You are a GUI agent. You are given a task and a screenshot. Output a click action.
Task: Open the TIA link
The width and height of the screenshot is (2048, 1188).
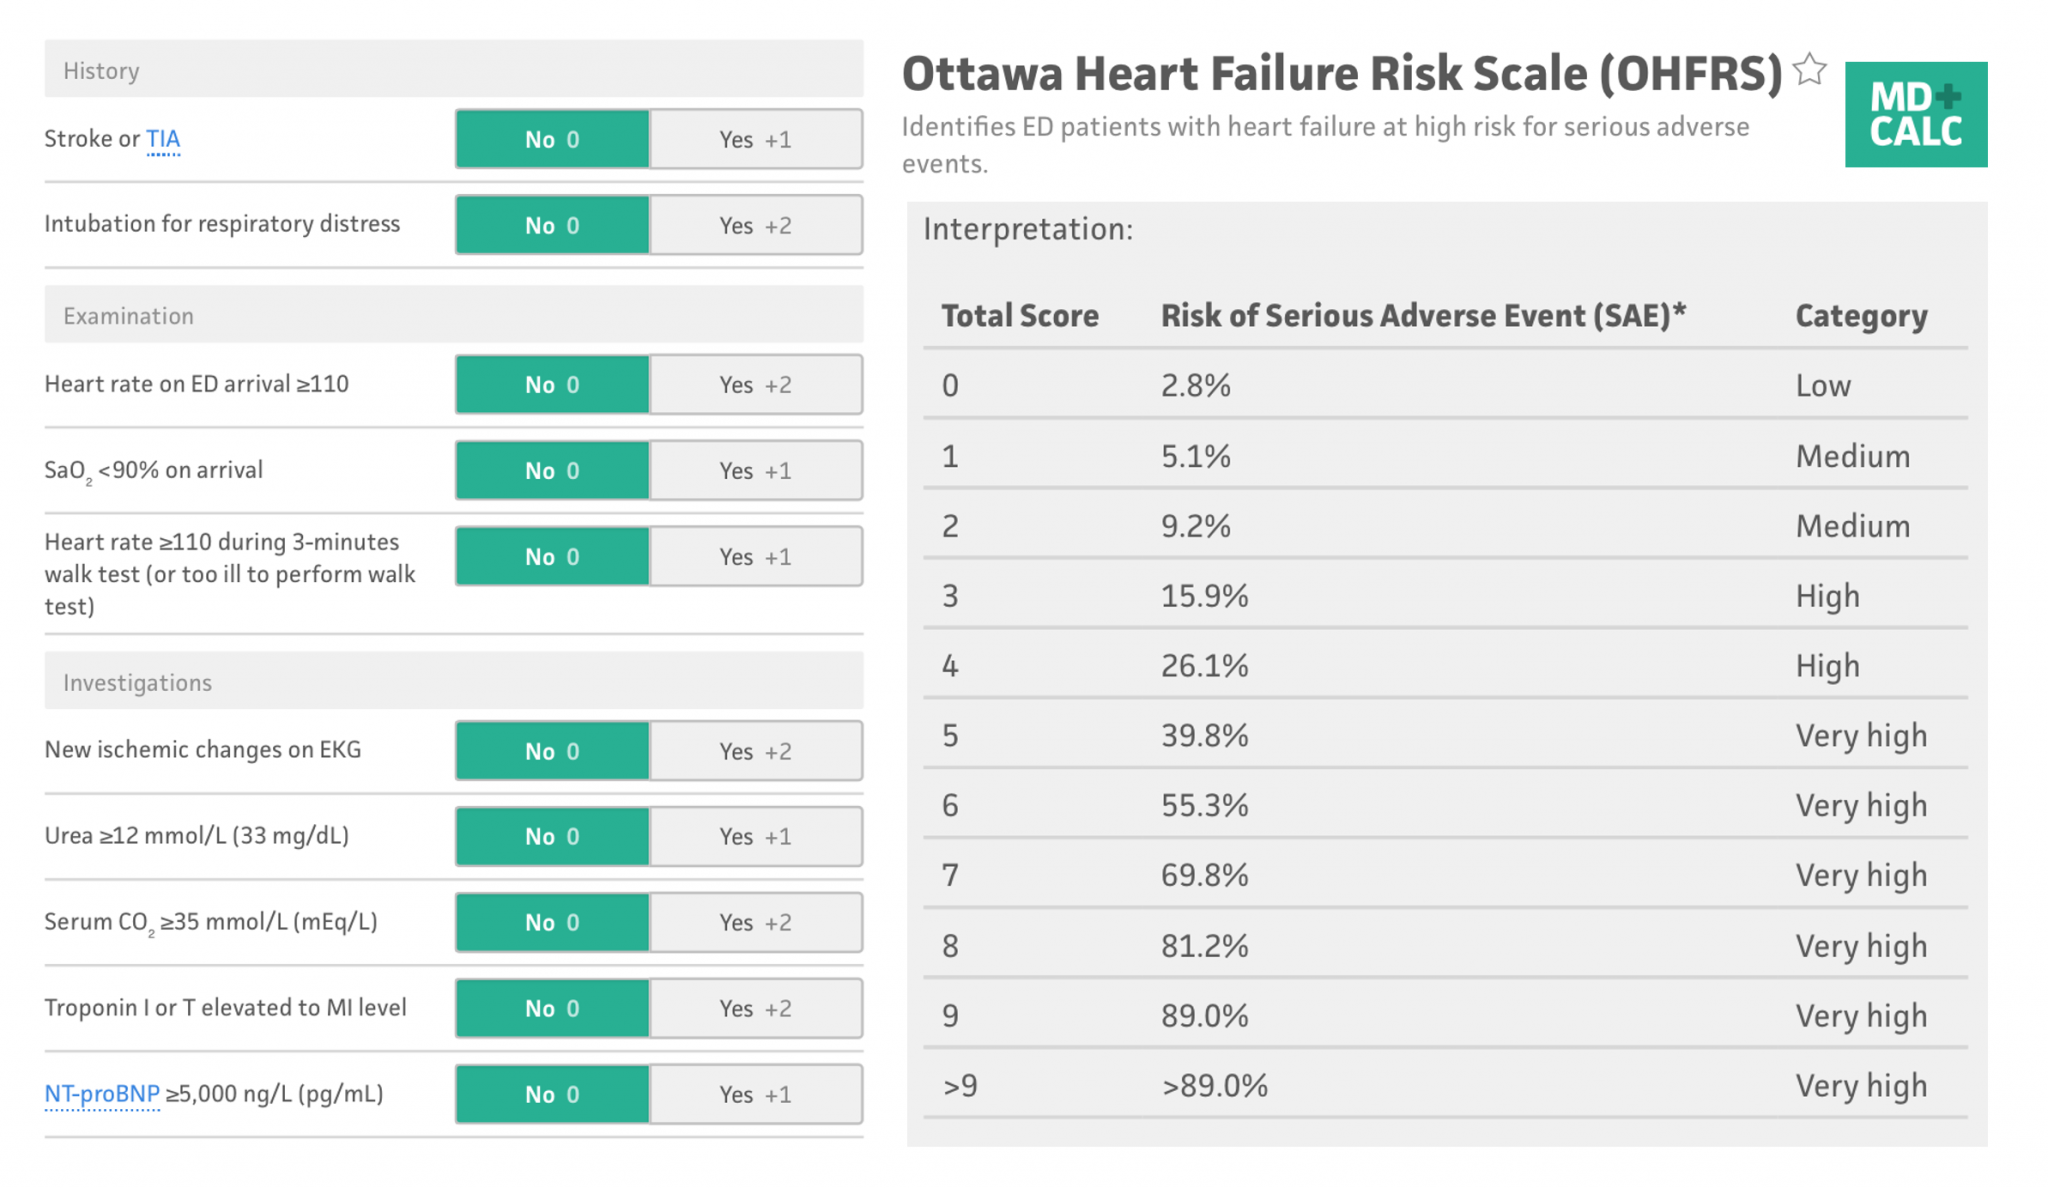tap(163, 139)
